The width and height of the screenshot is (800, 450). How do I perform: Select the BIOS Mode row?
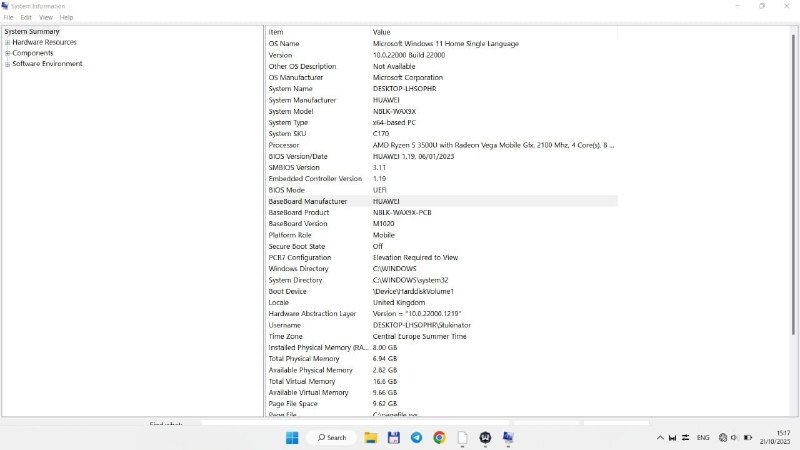click(x=442, y=190)
